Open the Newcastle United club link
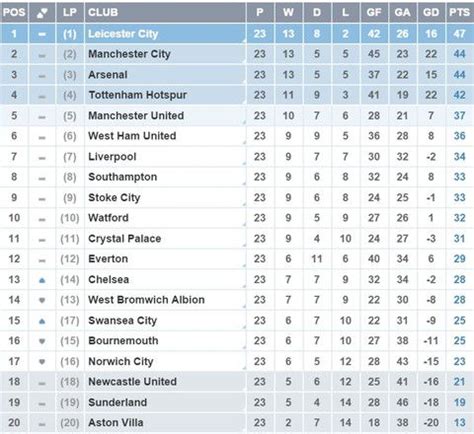The width and height of the screenshot is (474, 434). 132,382
